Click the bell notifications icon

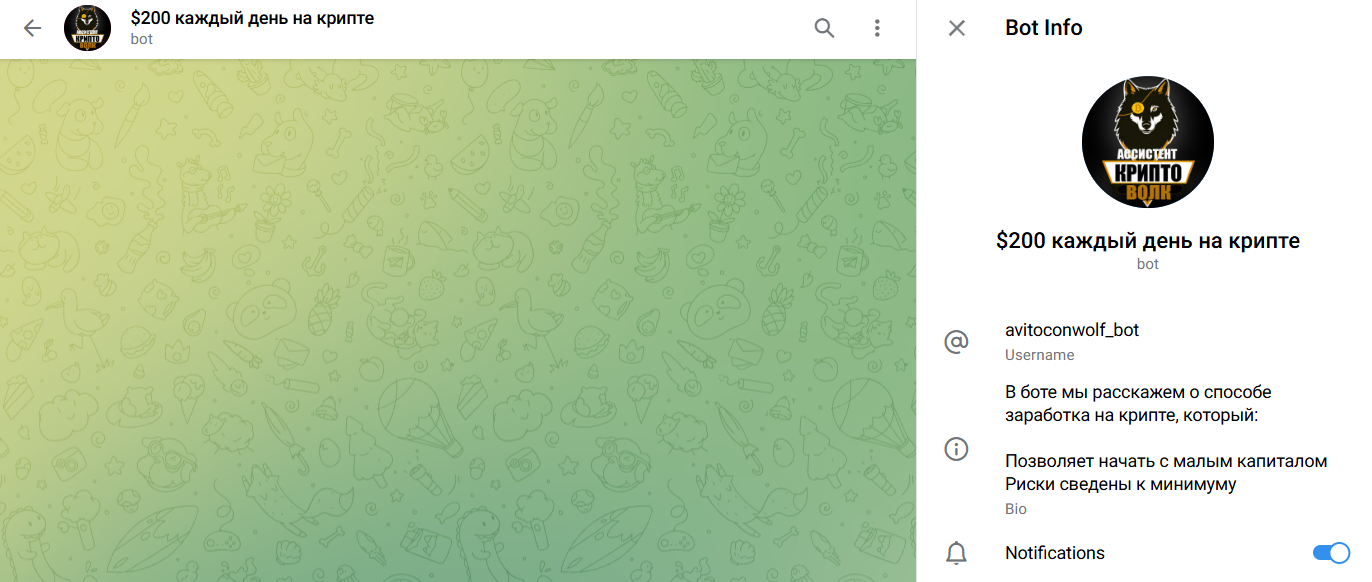pyautogui.click(x=957, y=553)
